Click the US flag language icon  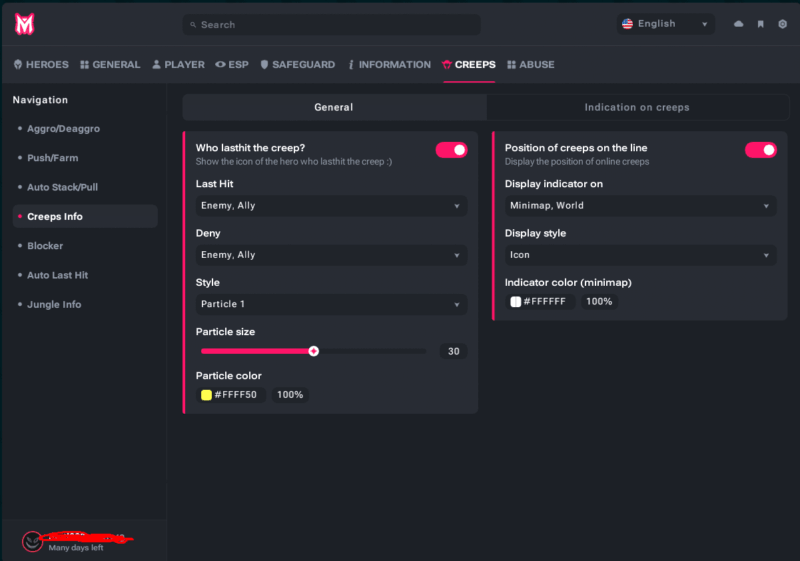pos(627,24)
